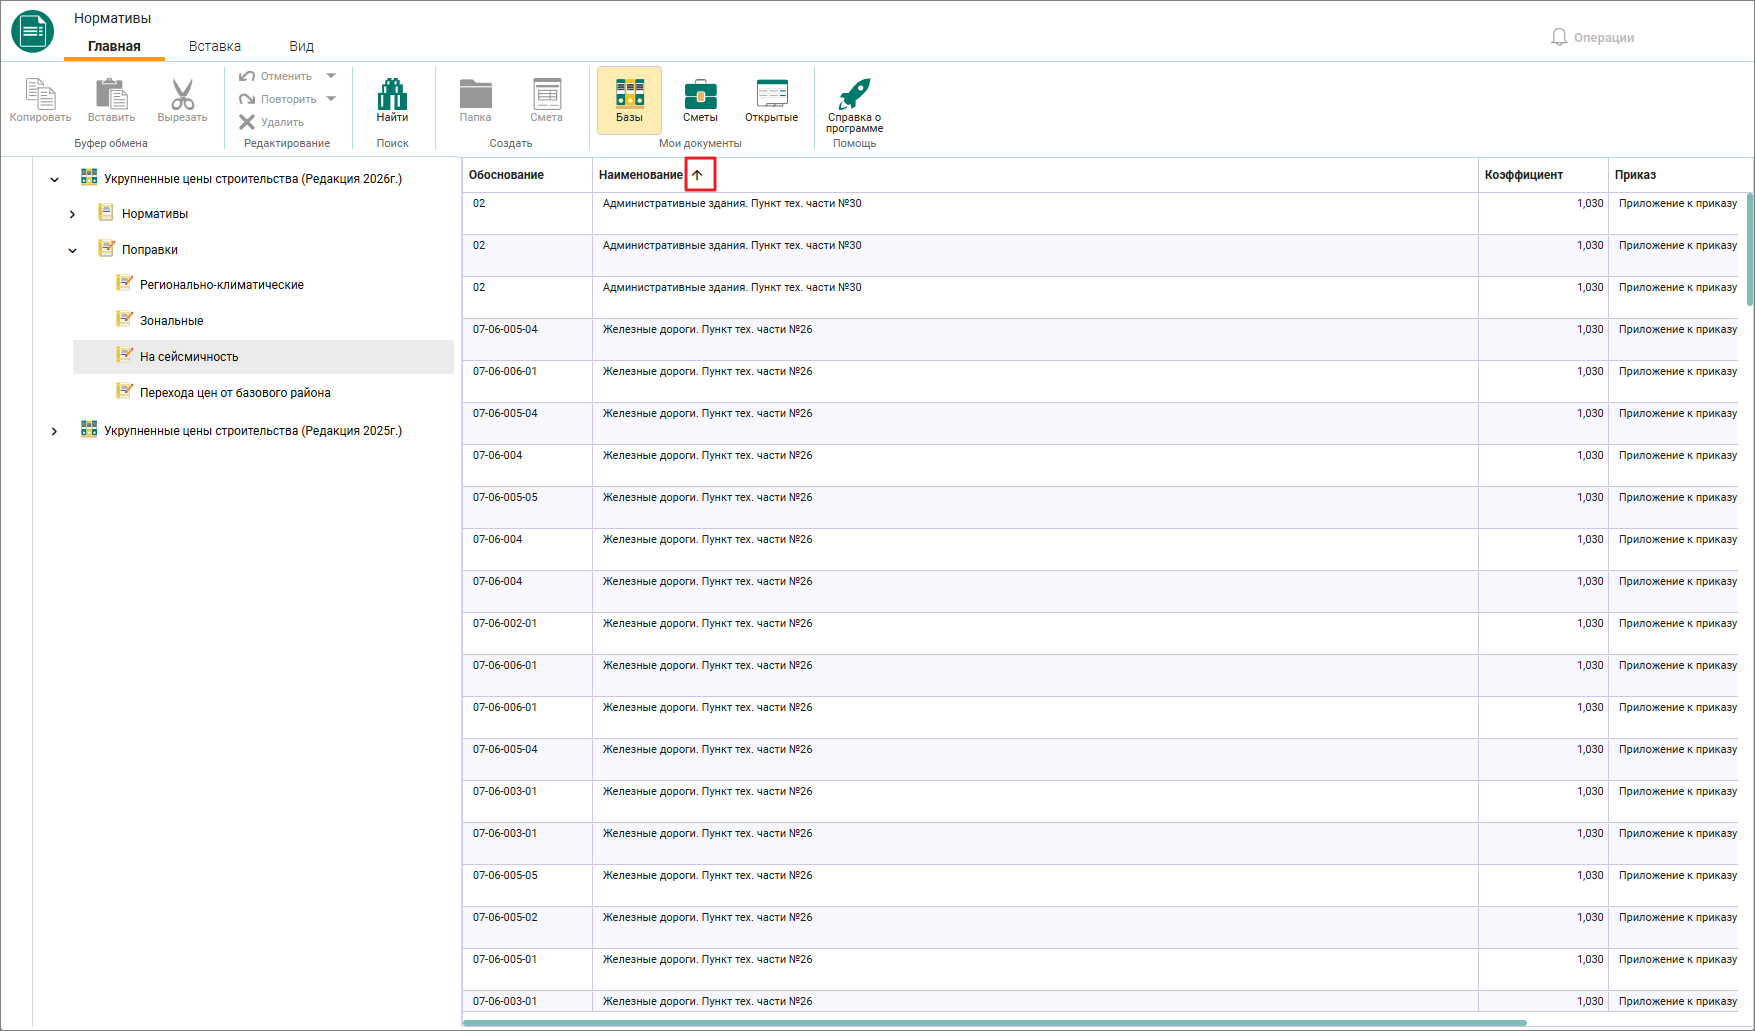Toggle sort arrow on Наименование column

coord(698,175)
